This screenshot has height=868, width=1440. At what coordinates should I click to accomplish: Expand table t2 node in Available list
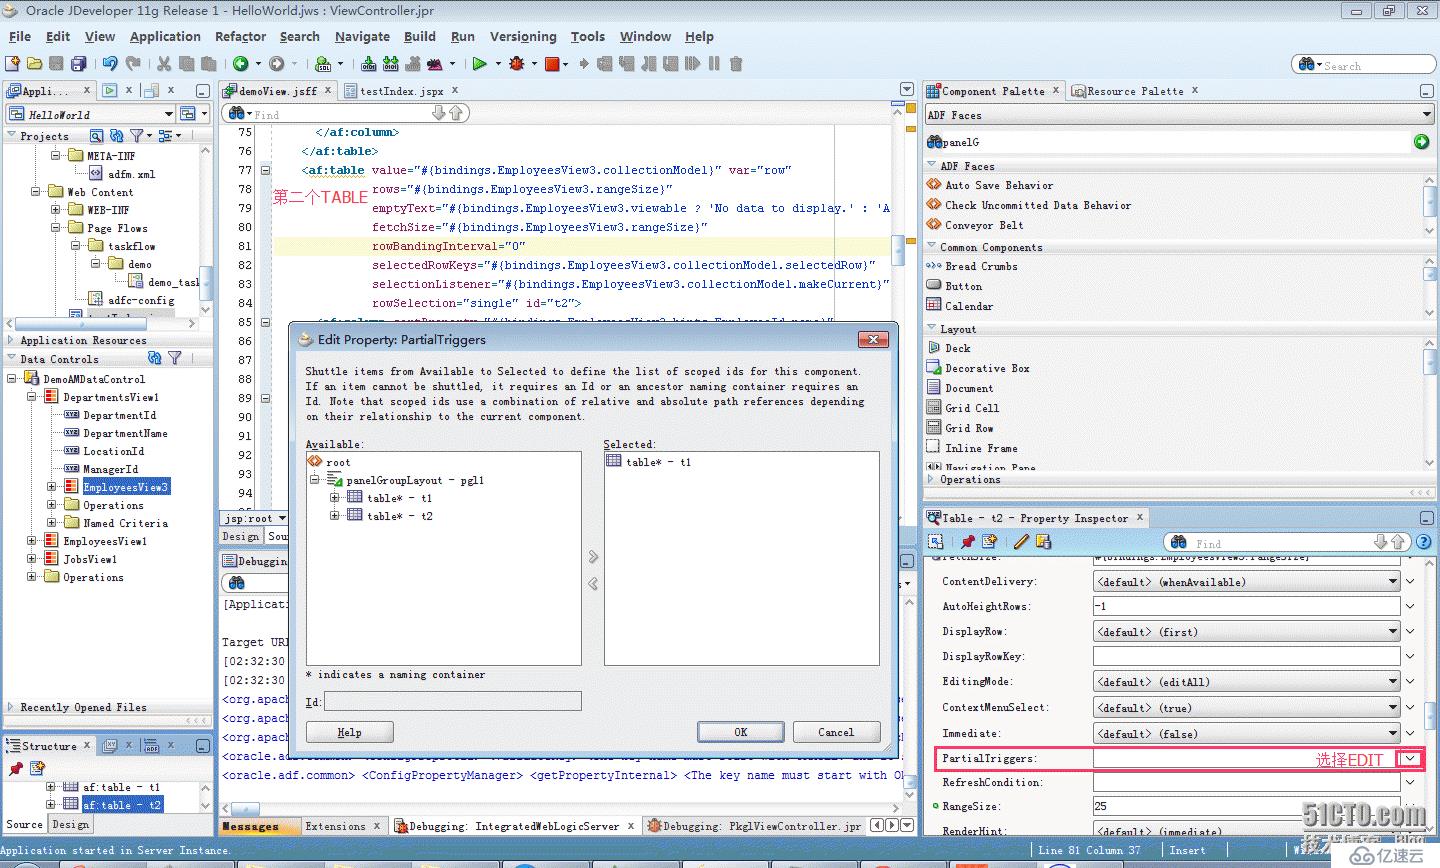(335, 515)
